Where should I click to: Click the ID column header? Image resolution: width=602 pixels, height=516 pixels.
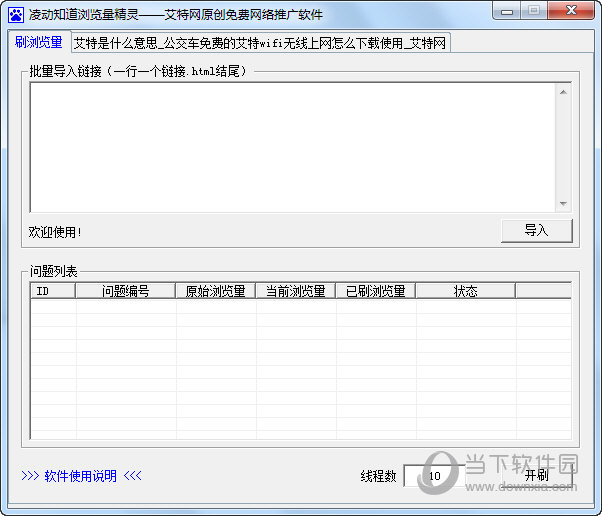point(53,291)
